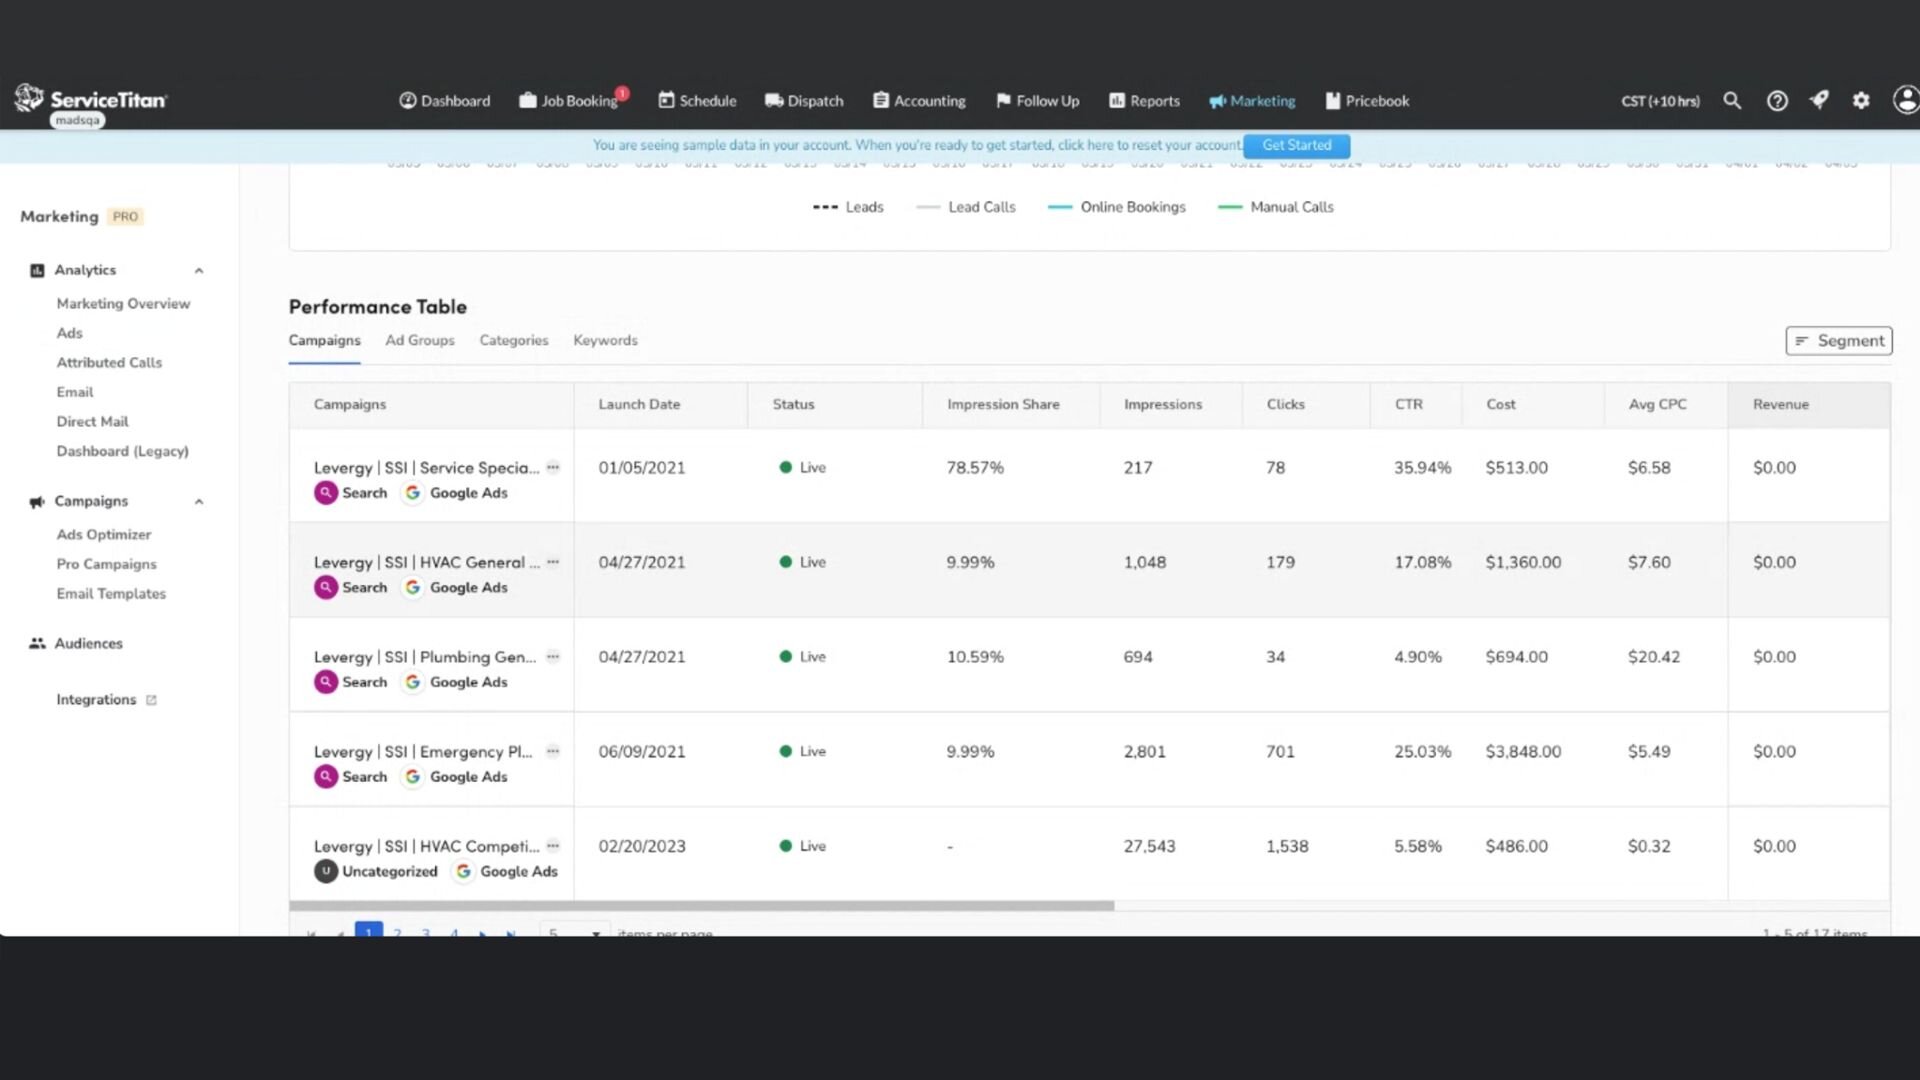Open Dashboard (Legacy) in sidebar
Viewport: 1920px width, 1080px height.
[122, 451]
